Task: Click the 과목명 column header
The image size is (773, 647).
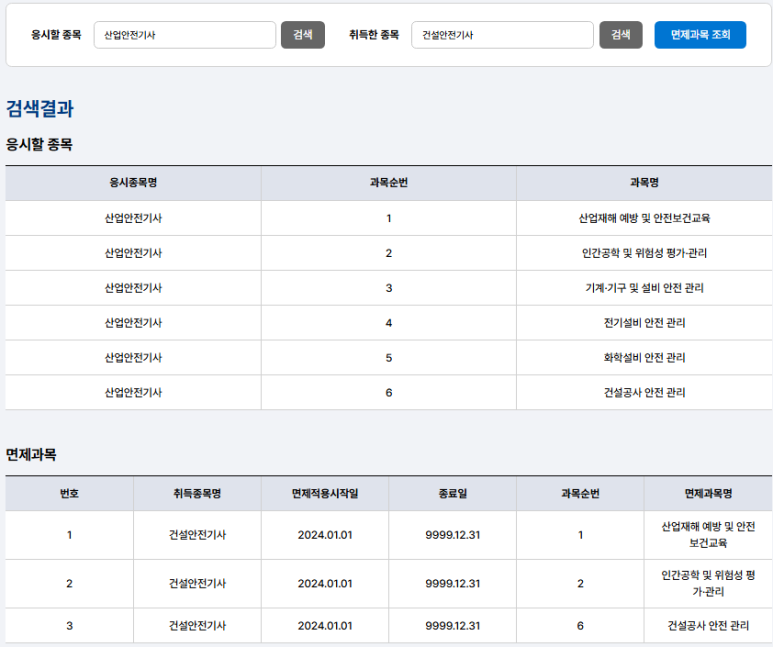Action: pyautogui.click(x=644, y=183)
